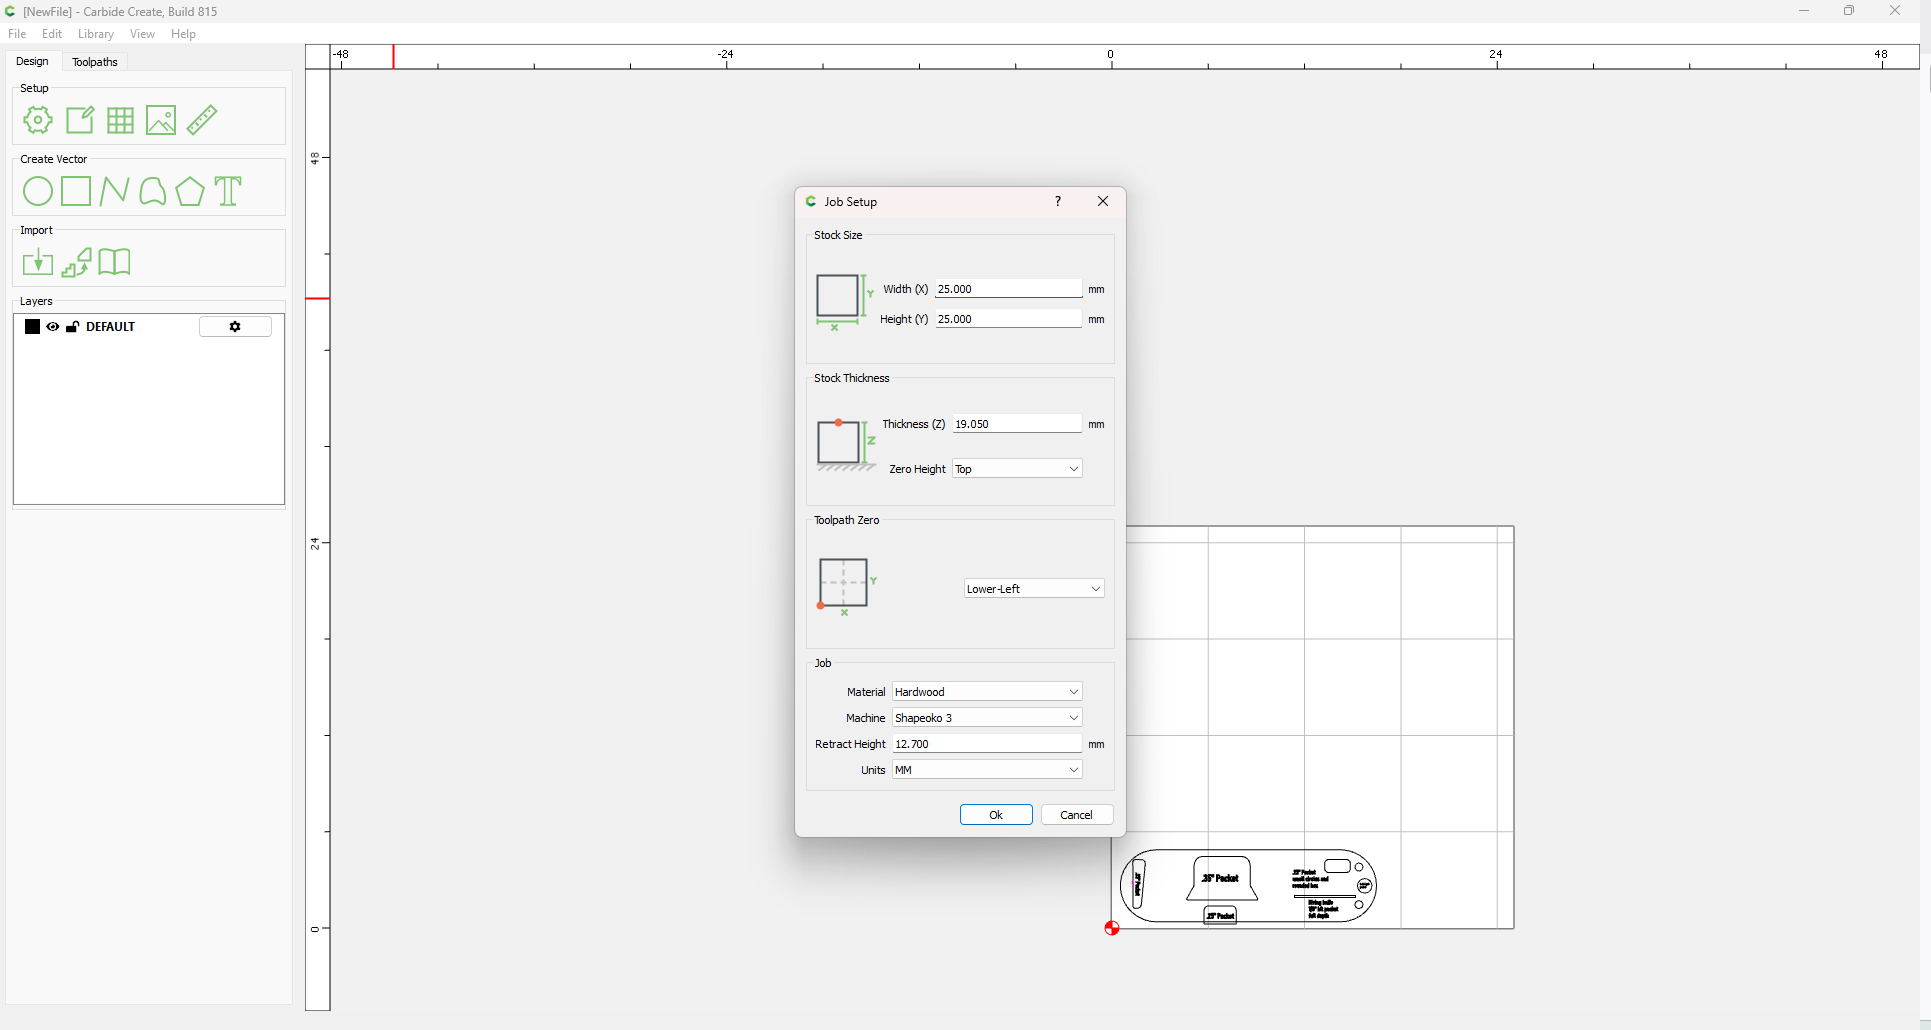Pick the Text tool
The image size is (1931, 1030).
tap(229, 191)
